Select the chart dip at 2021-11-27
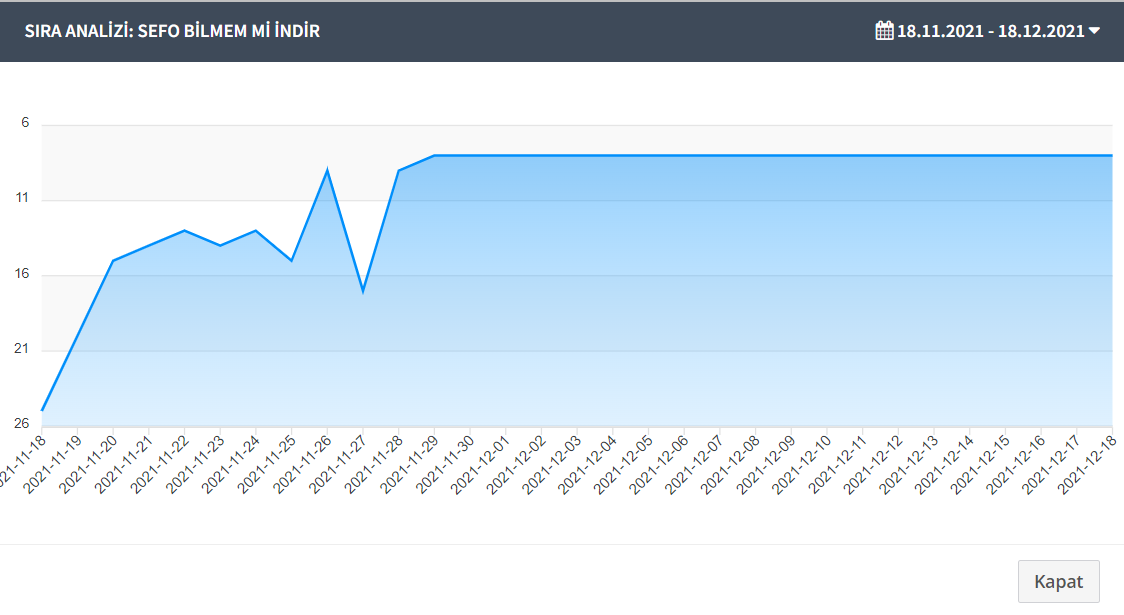 [363, 291]
